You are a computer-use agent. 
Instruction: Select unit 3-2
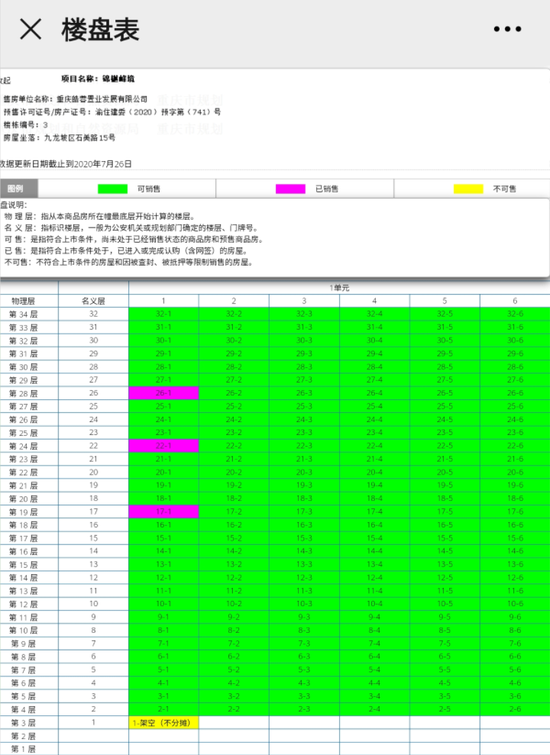pos(234,696)
